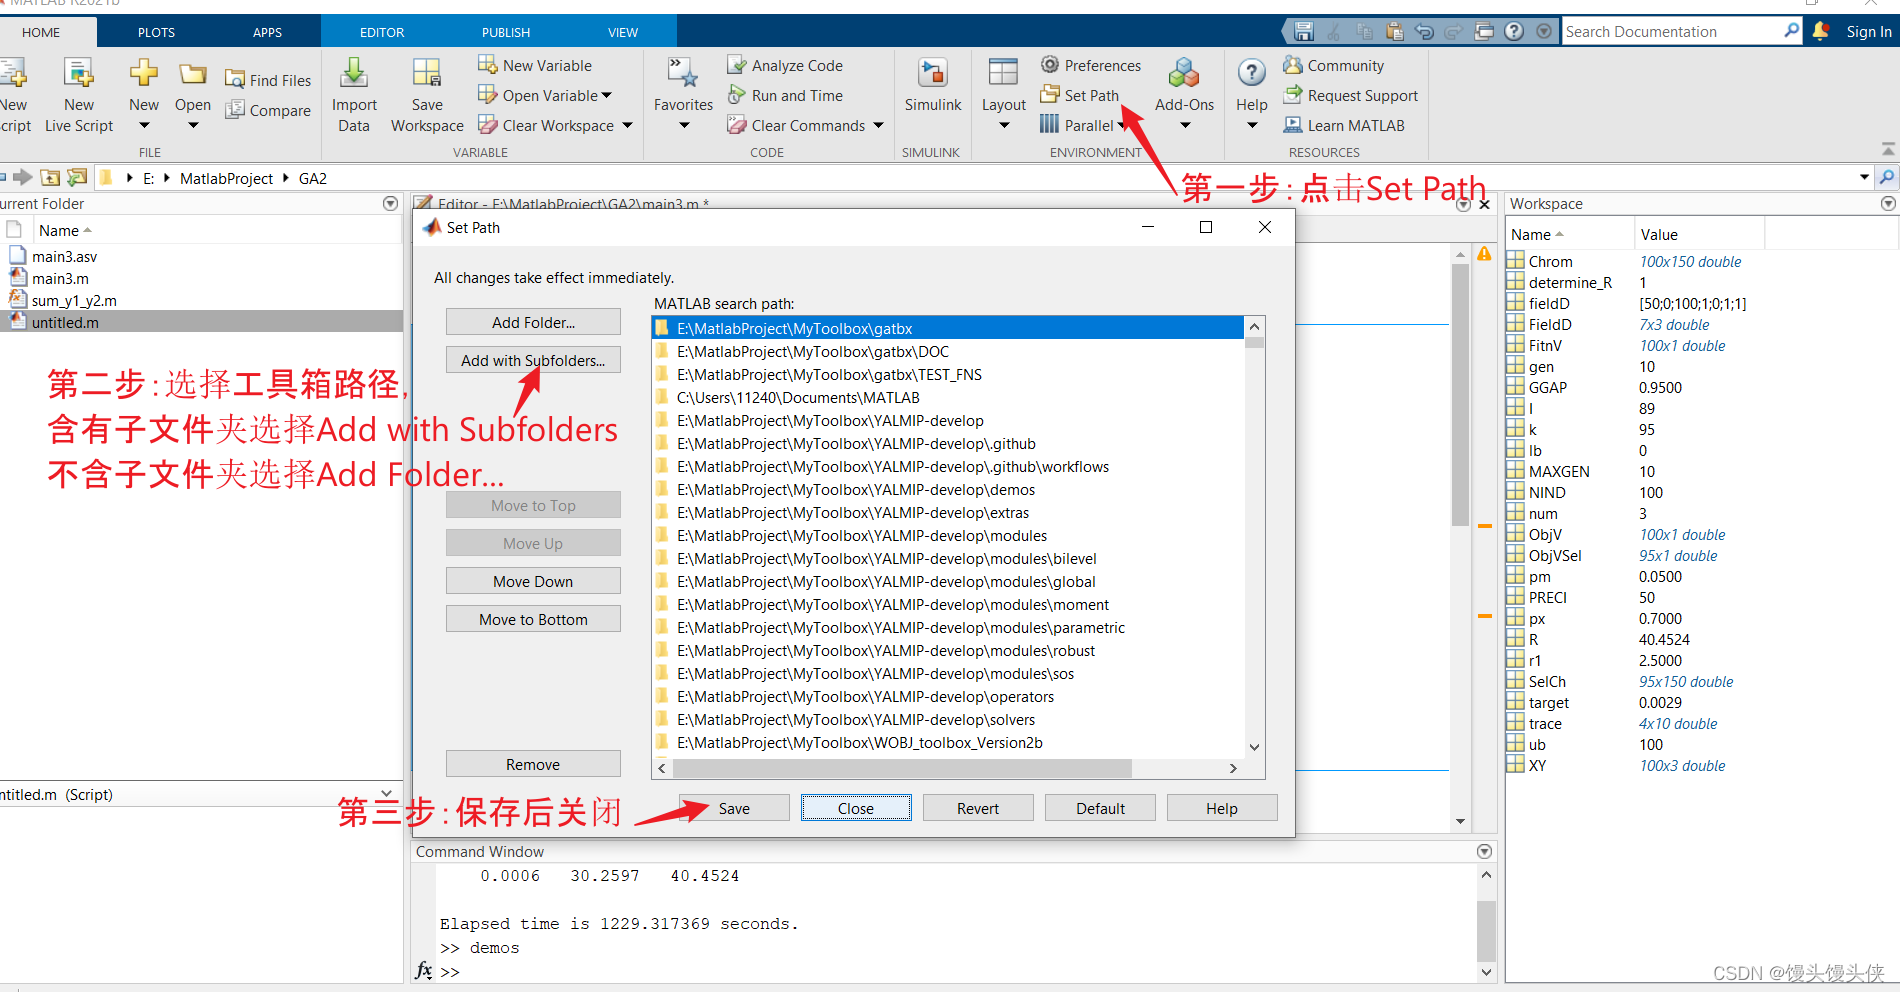
Task: Click the Move Down button
Action: pyautogui.click(x=533, y=581)
